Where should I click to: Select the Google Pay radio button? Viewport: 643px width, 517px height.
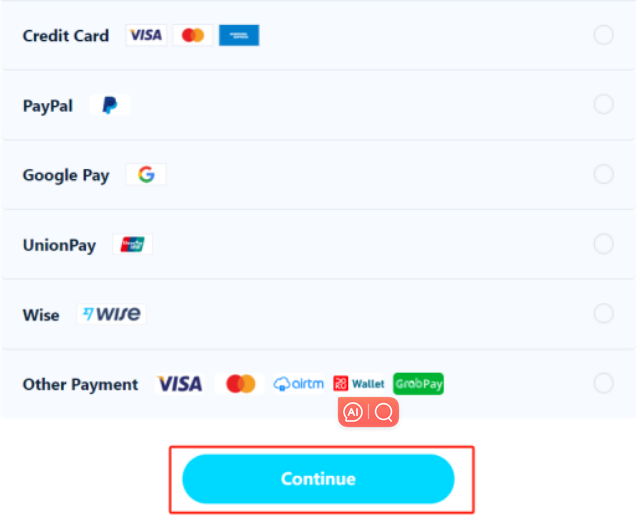(x=603, y=174)
